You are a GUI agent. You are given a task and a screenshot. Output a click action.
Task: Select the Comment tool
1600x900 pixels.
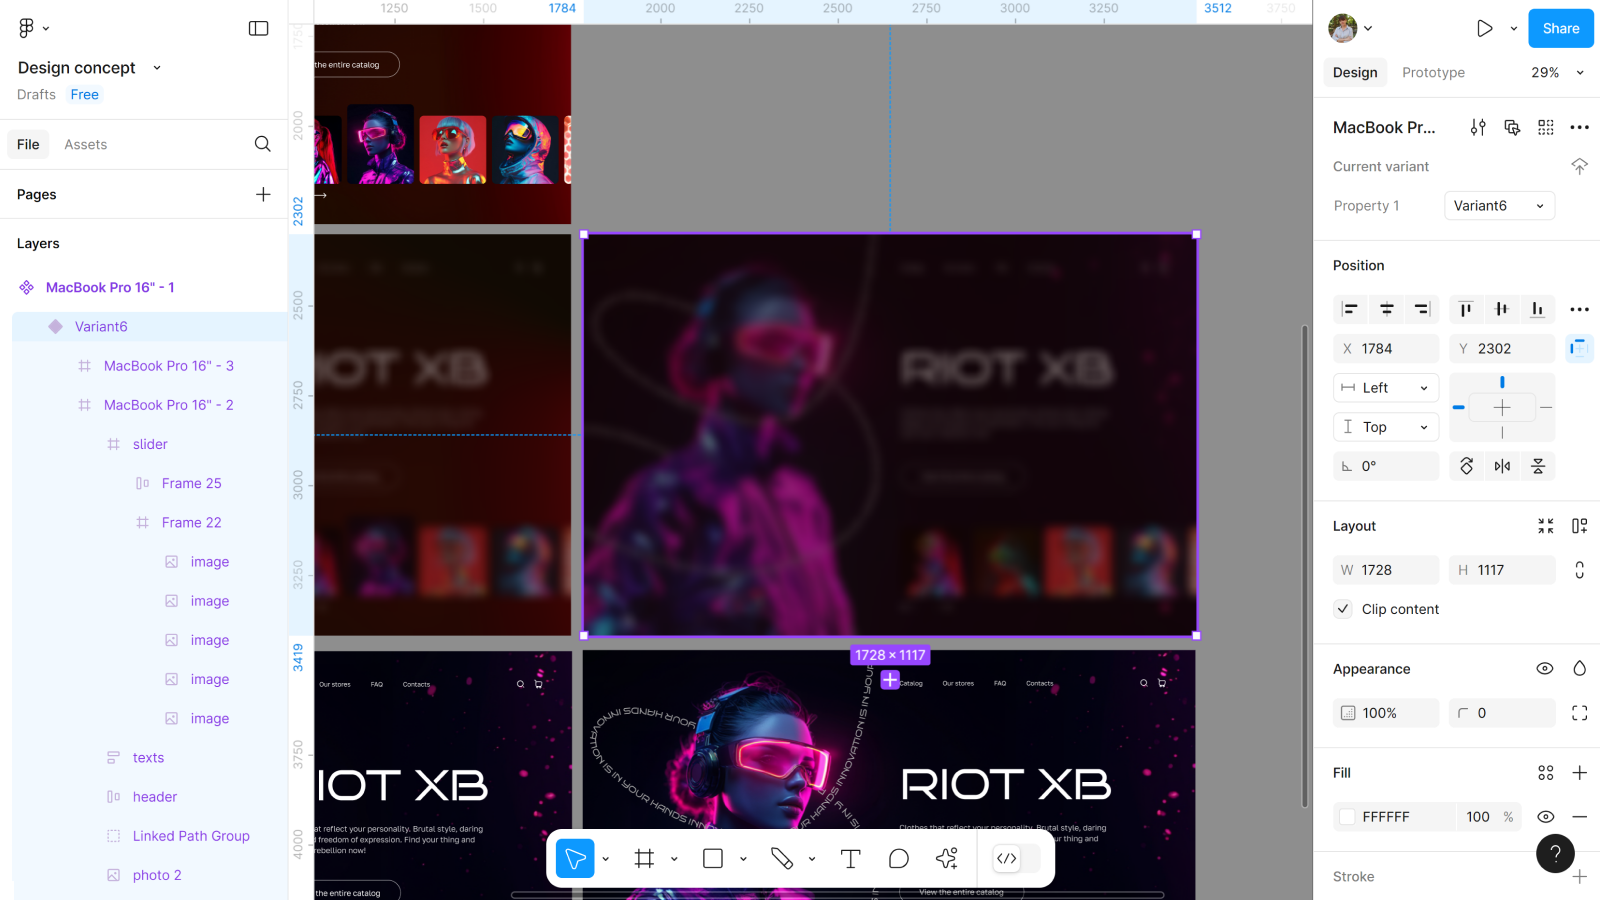click(898, 859)
